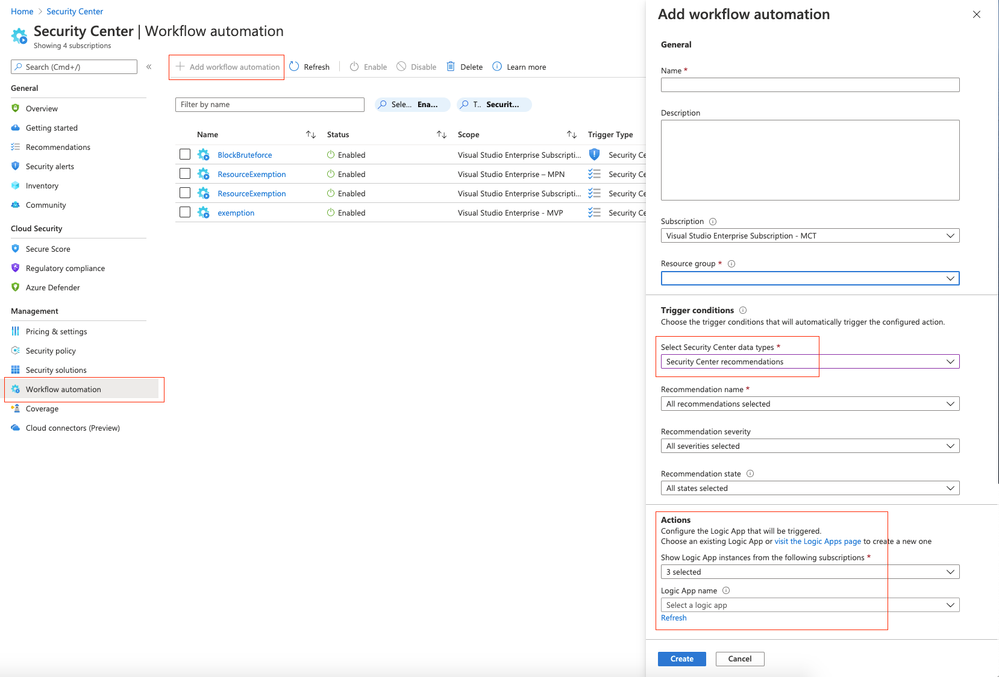Open the Resource group dropdown
Screen dimensions: 999x677
click(x=810, y=278)
